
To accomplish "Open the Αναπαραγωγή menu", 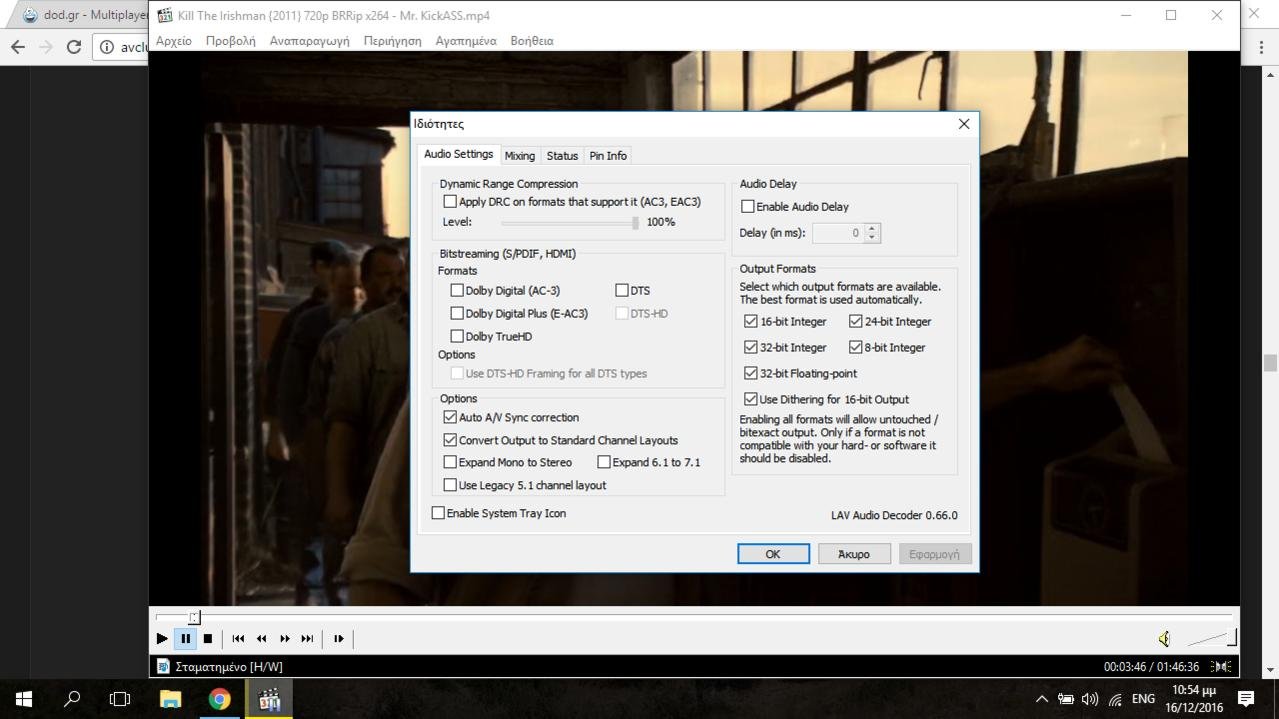I will 309,41.
